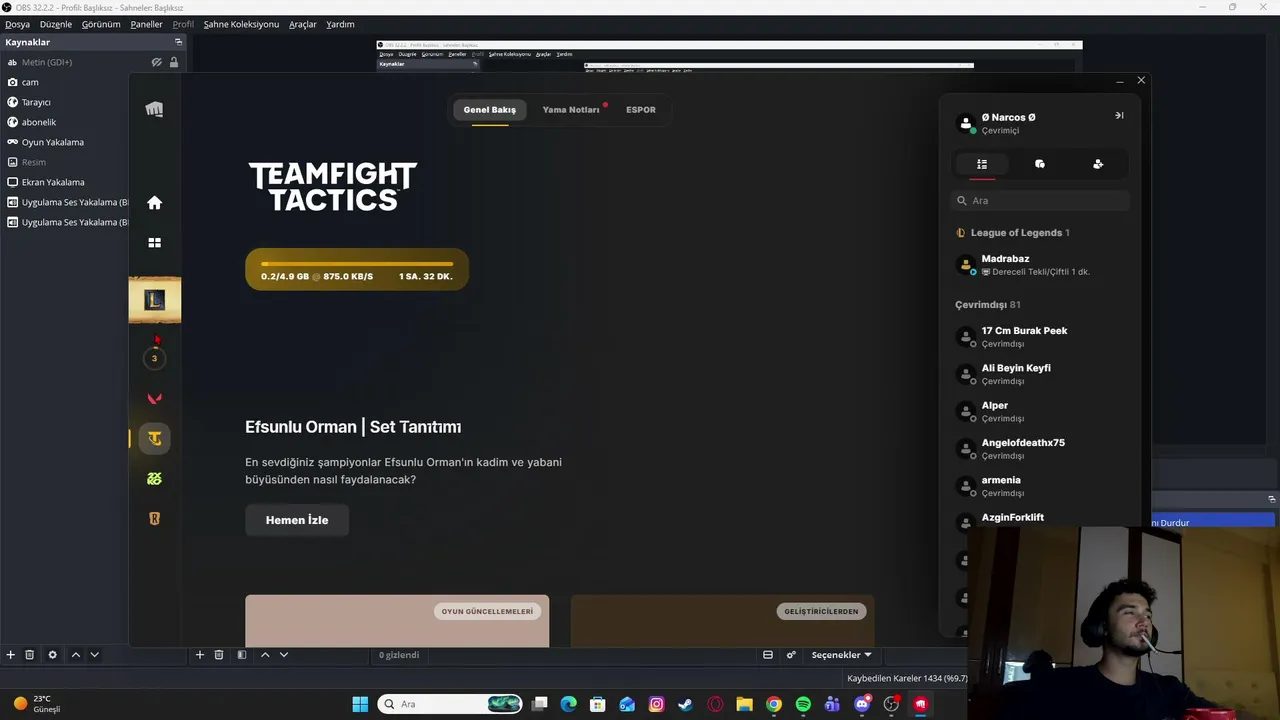Screen dimensions: 1280x720
Task: Open source properties gear icon
Action: [53, 655]
